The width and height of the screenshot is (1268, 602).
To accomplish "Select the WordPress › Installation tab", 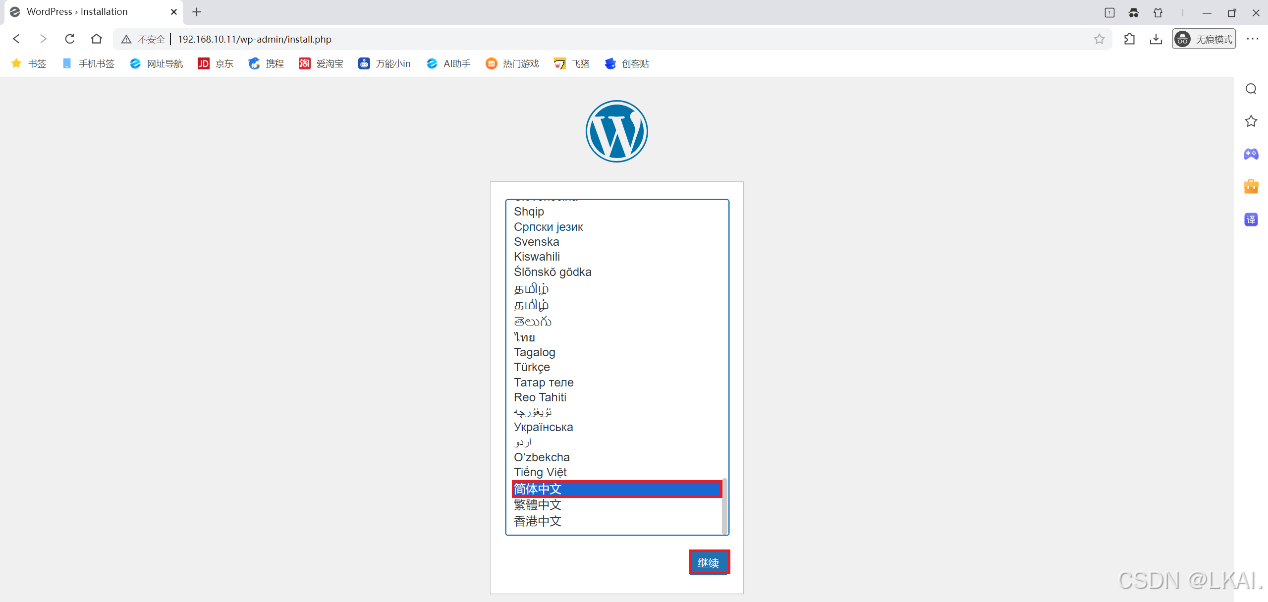I will point(92,12).
